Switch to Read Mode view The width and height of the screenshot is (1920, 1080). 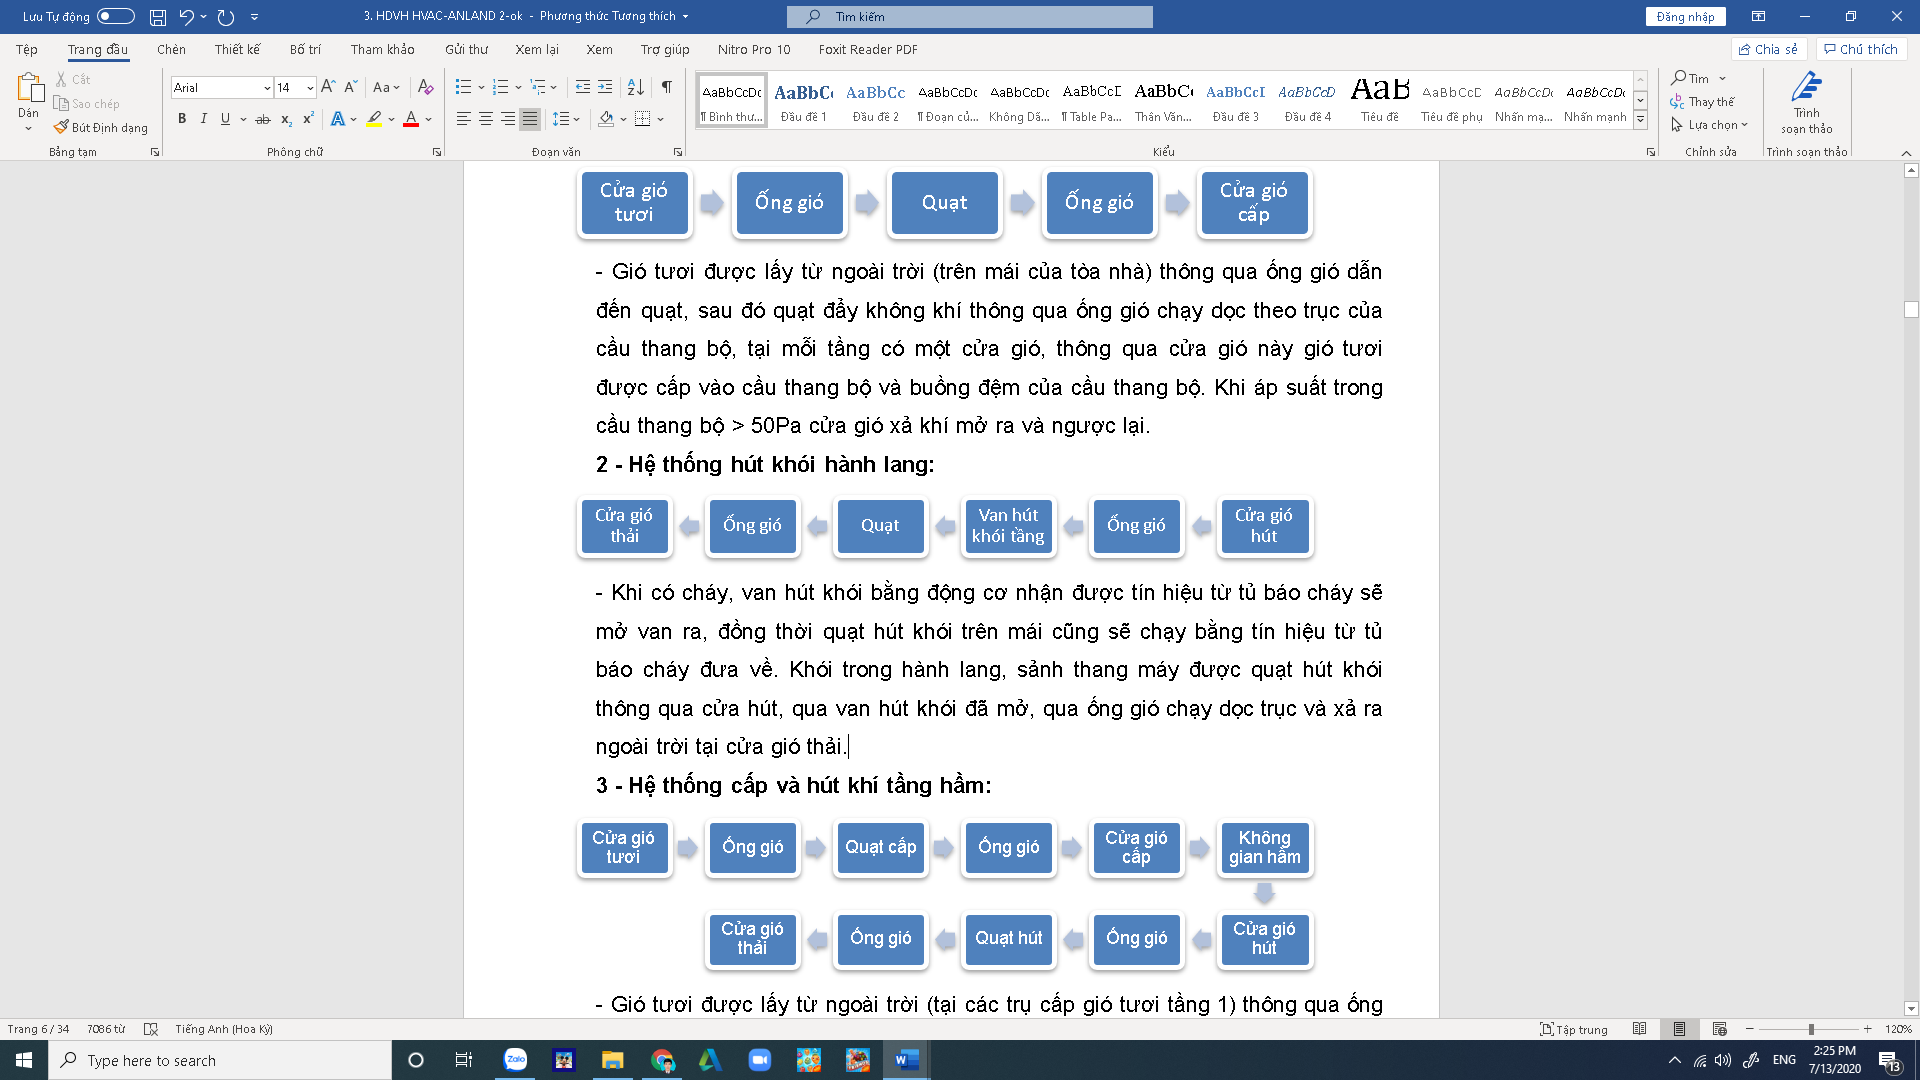(x=1639, y=1029)
